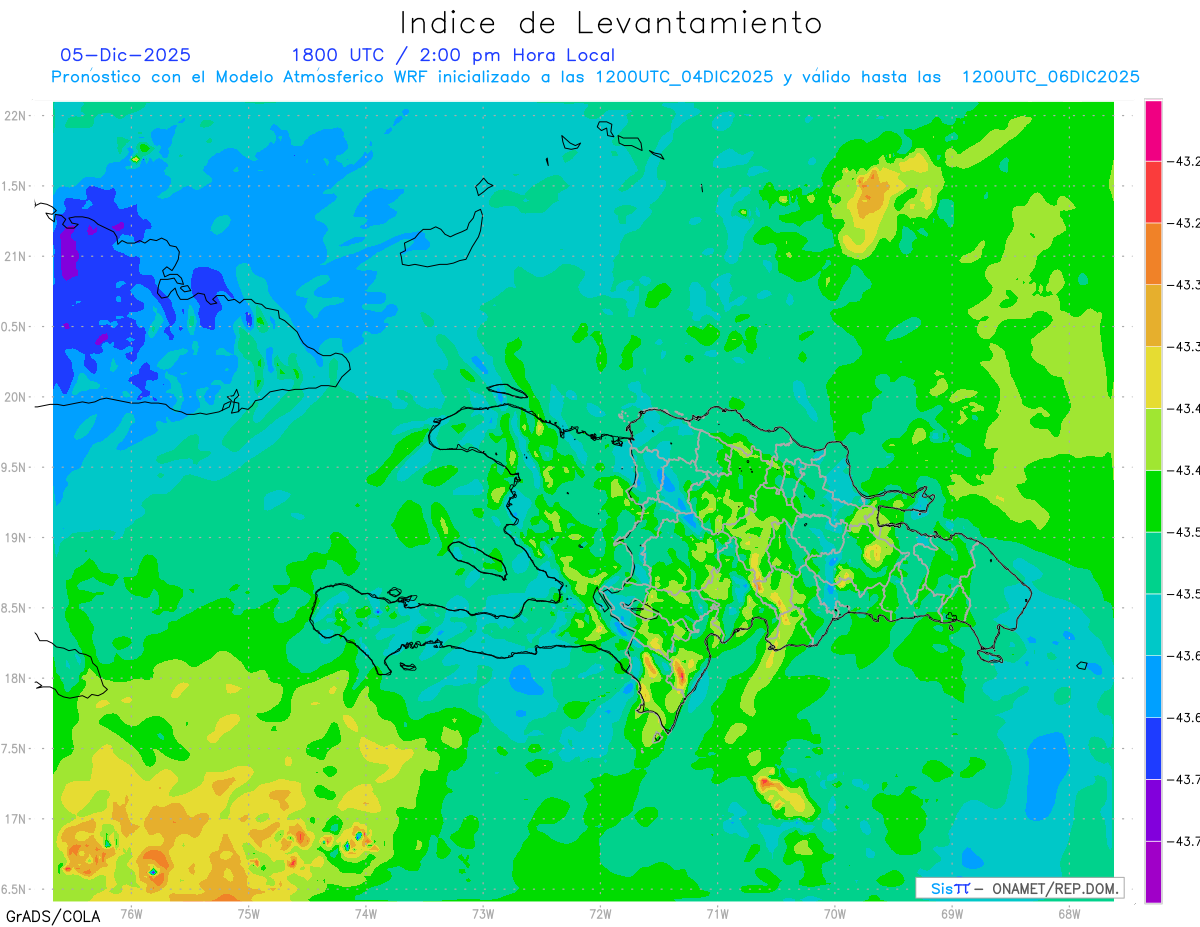Click the '21N' latitude label

point(16,257)
